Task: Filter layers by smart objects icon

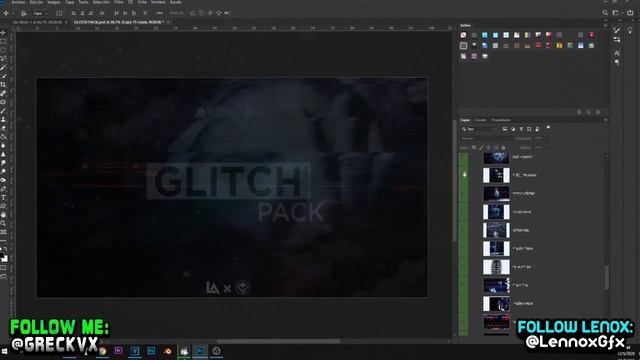Action: (538, 129)
